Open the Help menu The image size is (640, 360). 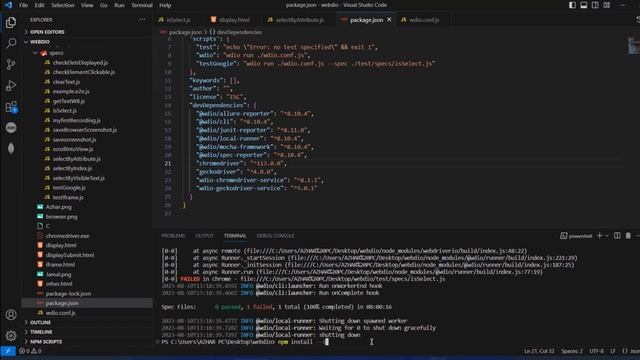[165, 5]
